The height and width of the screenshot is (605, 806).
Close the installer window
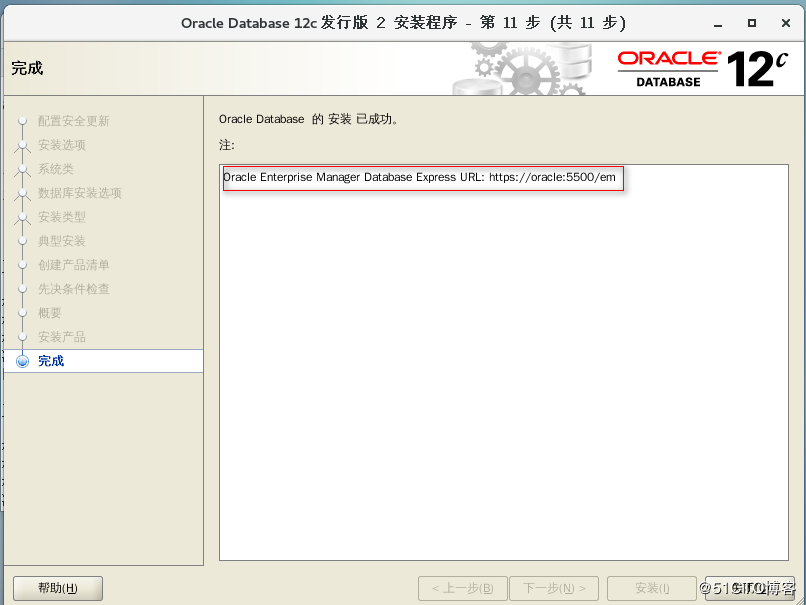(785, 23)
